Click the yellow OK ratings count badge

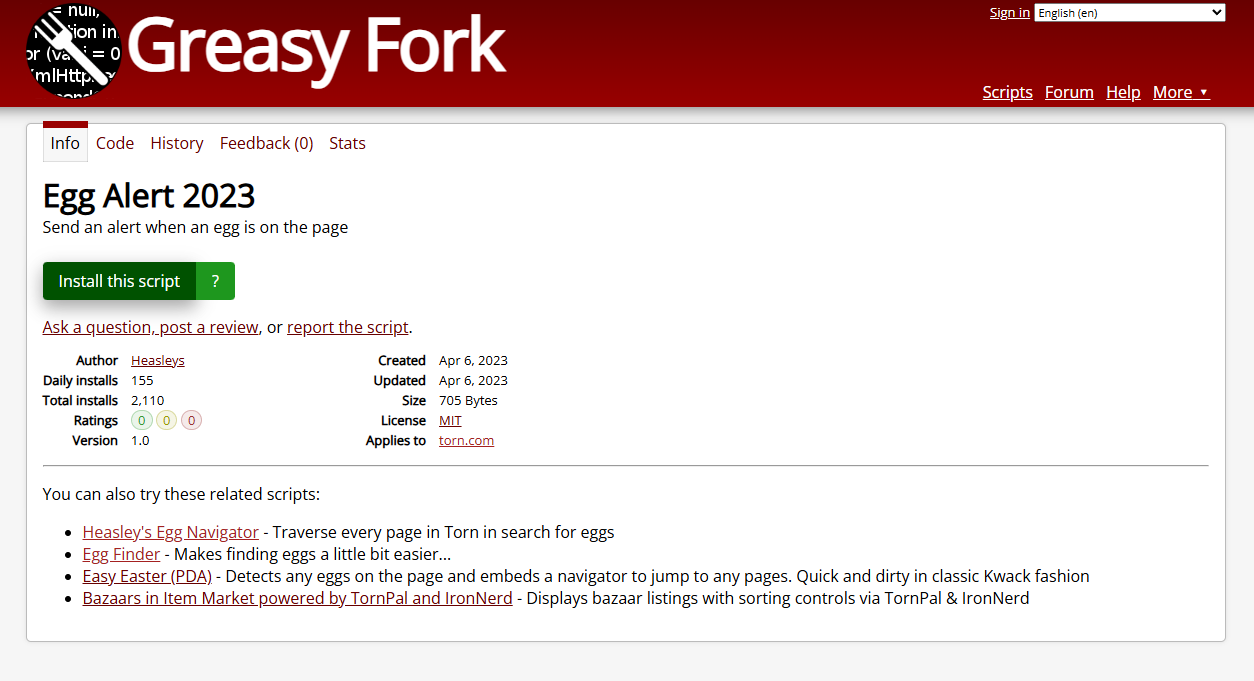(x=166, y=421)
